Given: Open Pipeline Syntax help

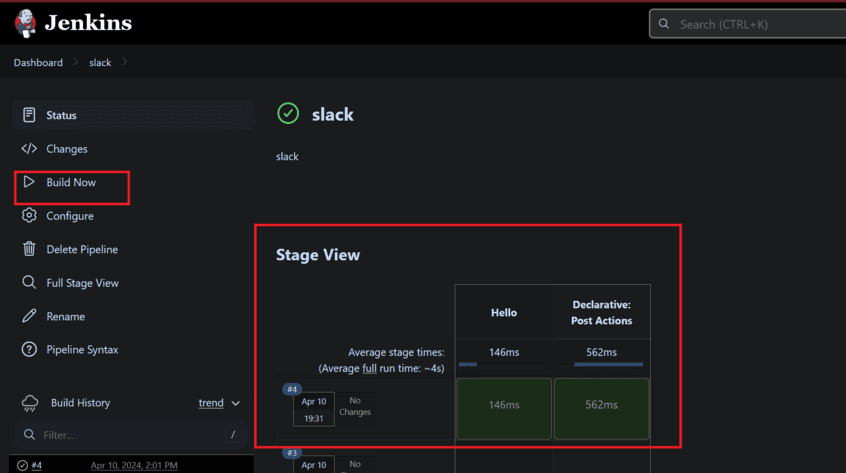Looking at the screenshot, I should tap(82, 349).
